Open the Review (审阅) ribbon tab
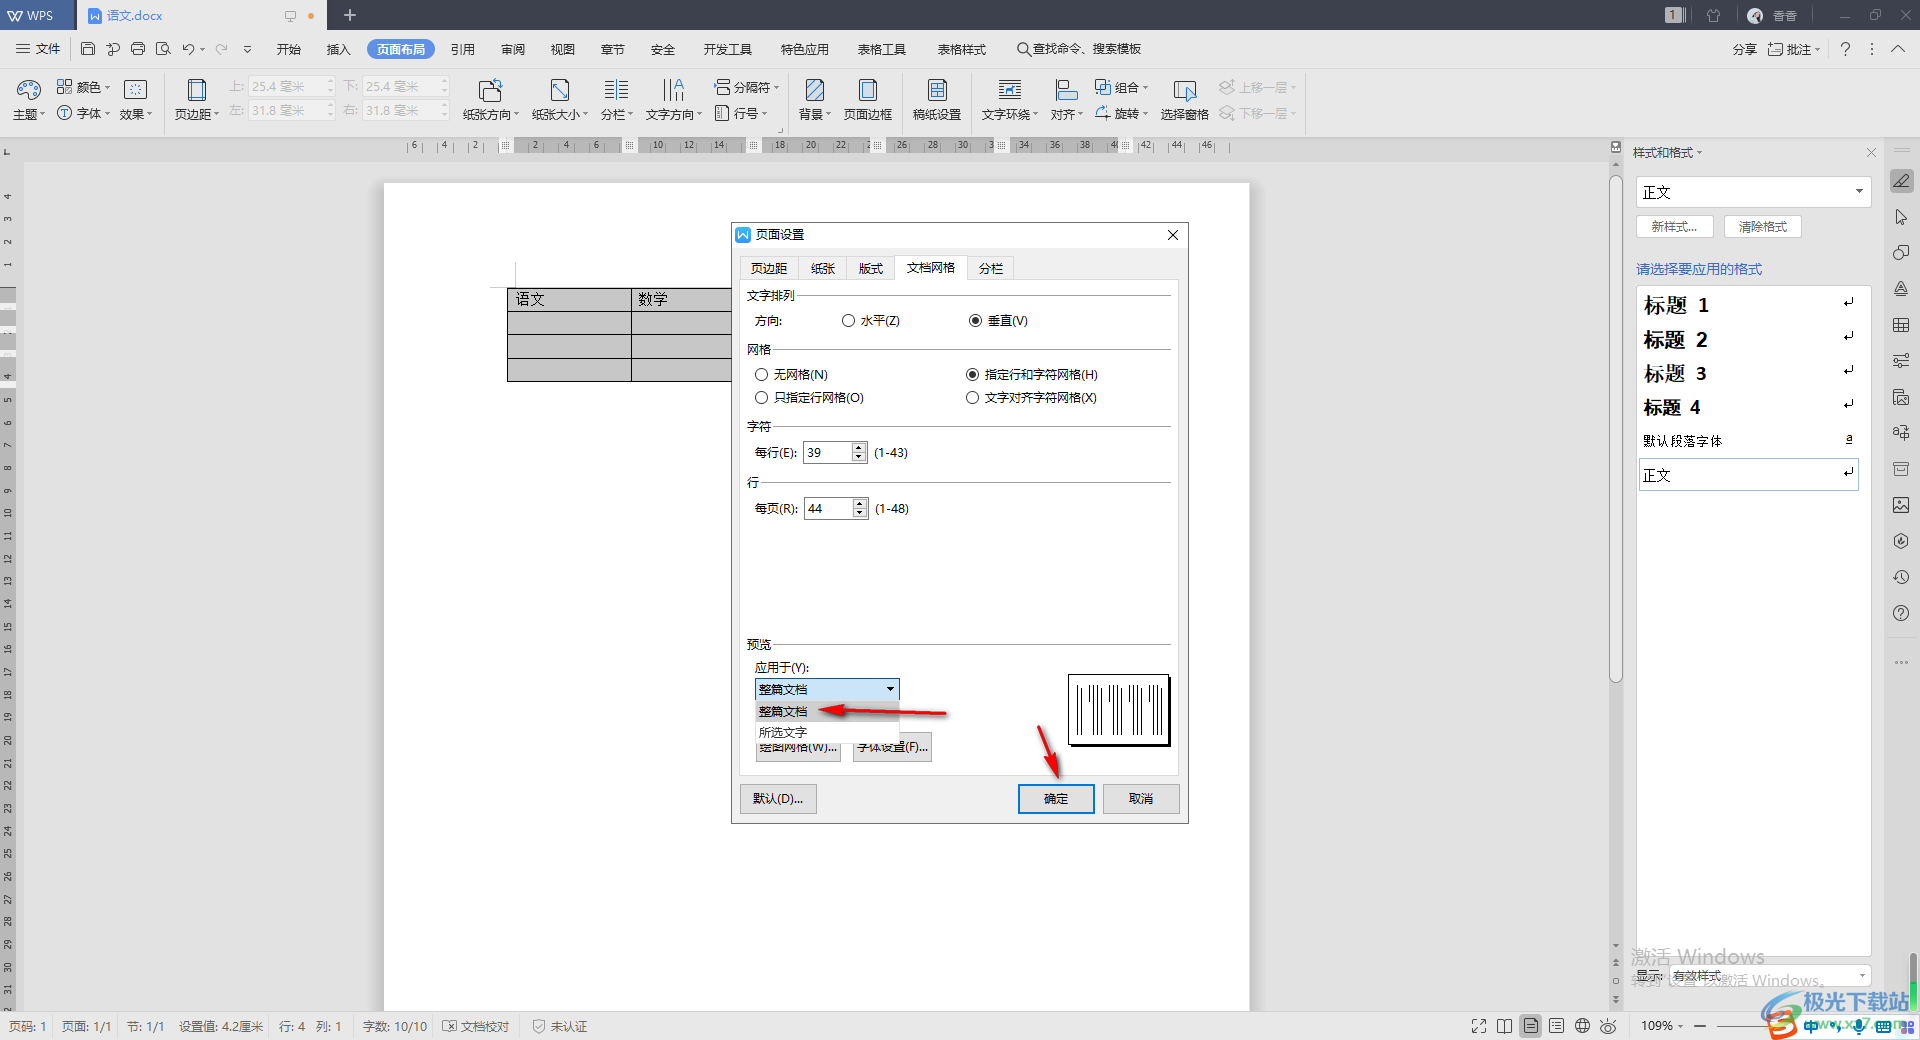 click(x=513, y=49)
